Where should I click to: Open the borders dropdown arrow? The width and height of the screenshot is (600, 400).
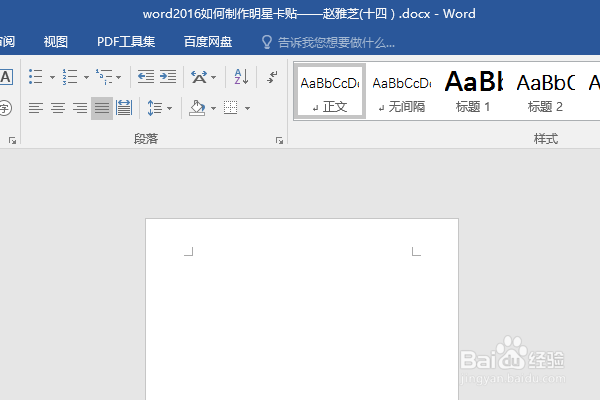(248, 108)
